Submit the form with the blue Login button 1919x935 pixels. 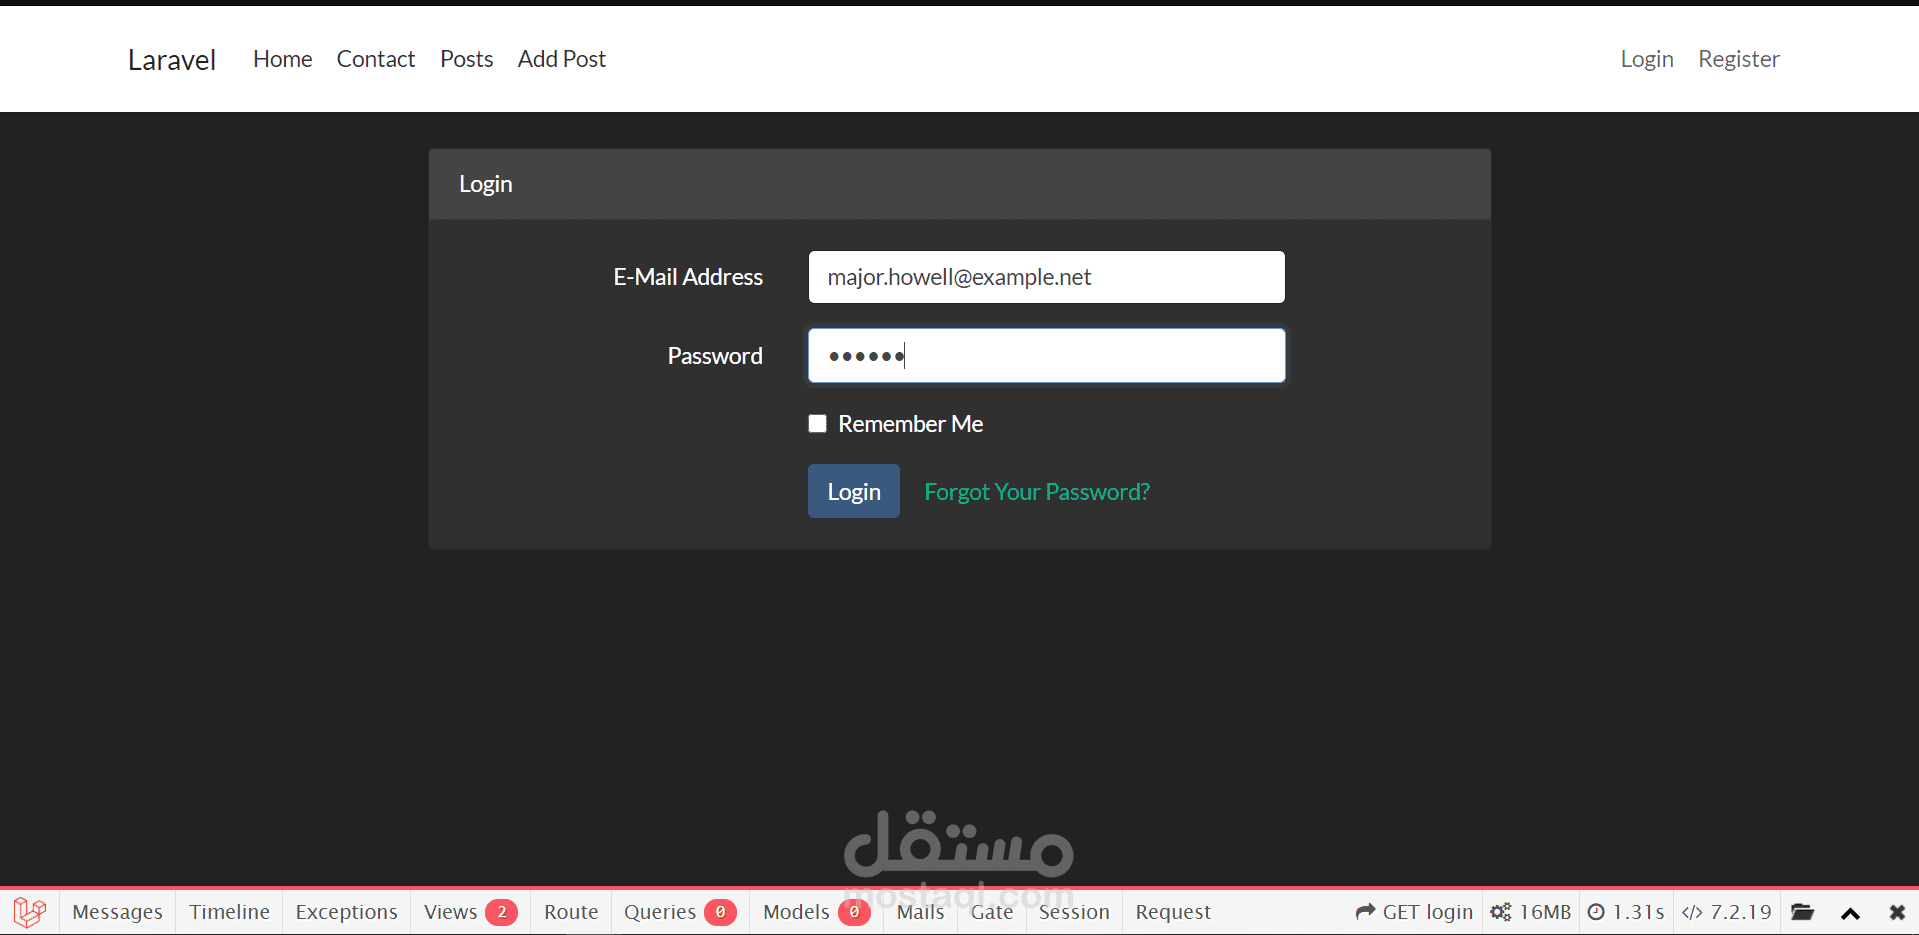tap(854, 491)
